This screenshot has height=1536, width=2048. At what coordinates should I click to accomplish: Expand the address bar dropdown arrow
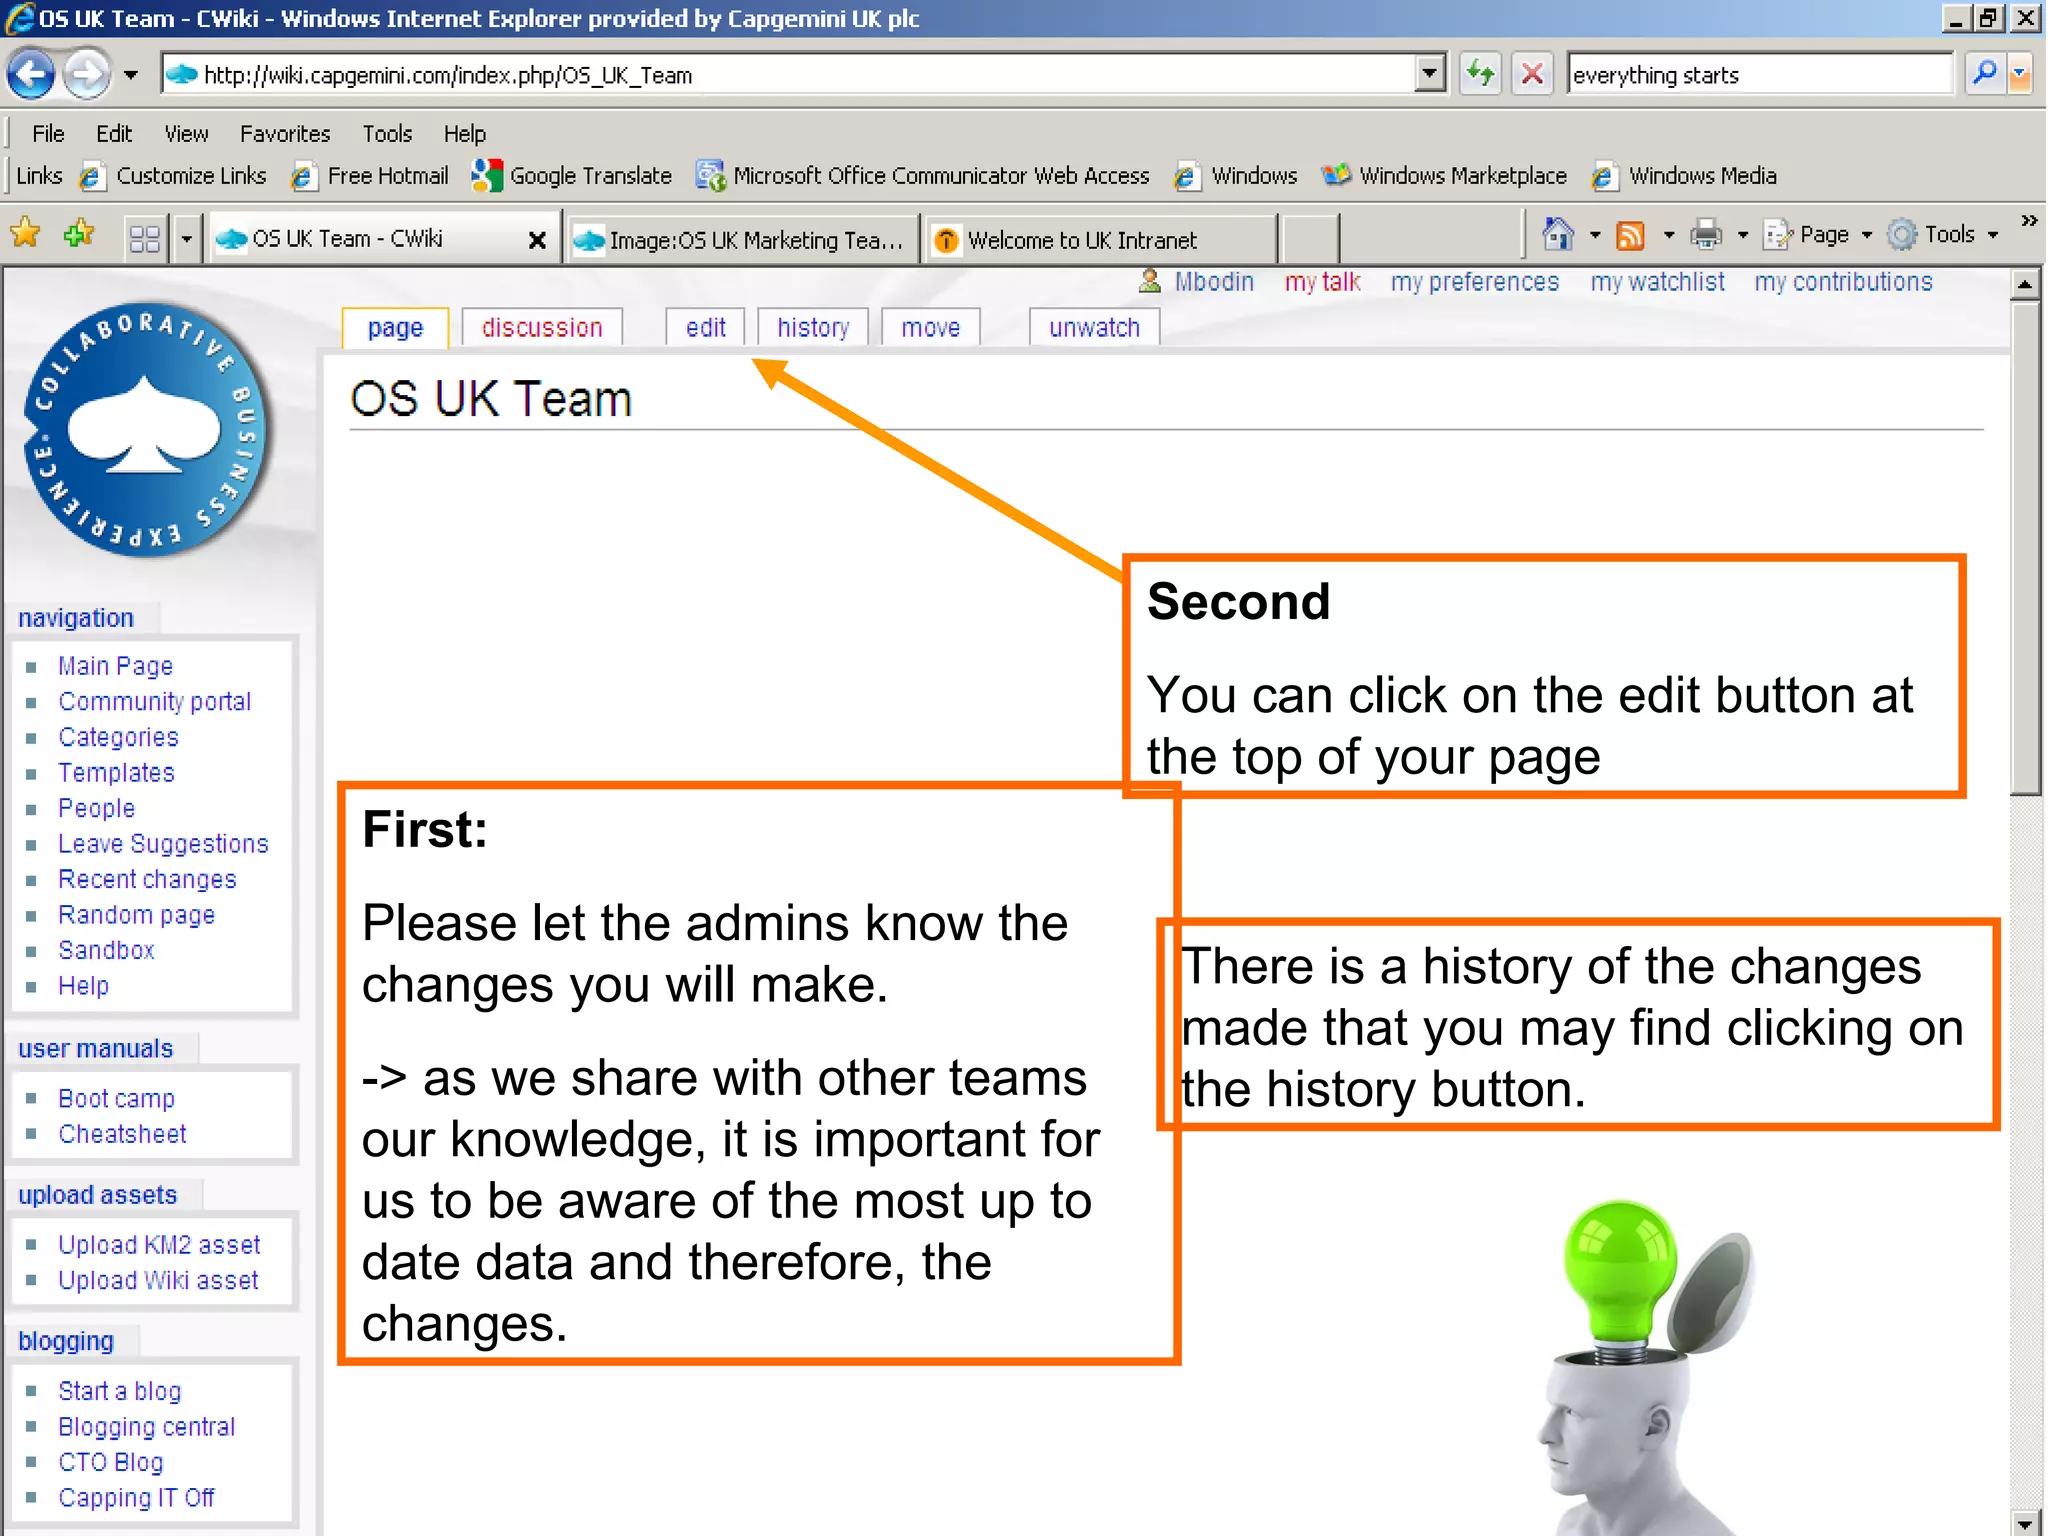pos(1430,74)
